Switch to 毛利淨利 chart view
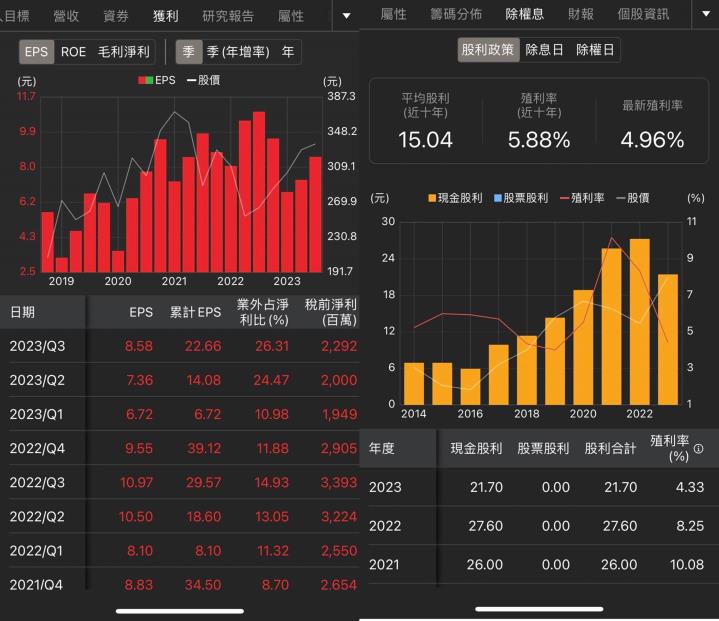This screenshot has height=621, width=719. [123, 52]
